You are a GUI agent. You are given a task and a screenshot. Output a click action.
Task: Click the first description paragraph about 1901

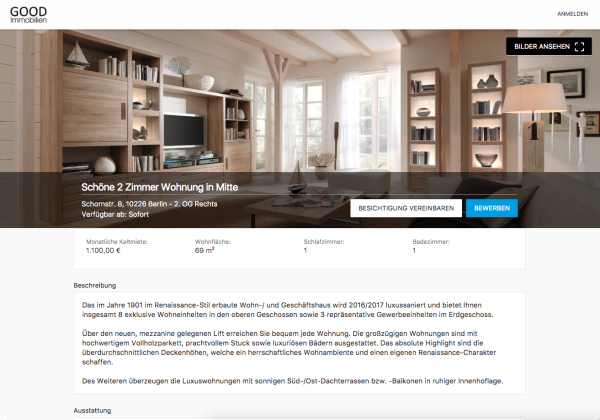[287, 310]
